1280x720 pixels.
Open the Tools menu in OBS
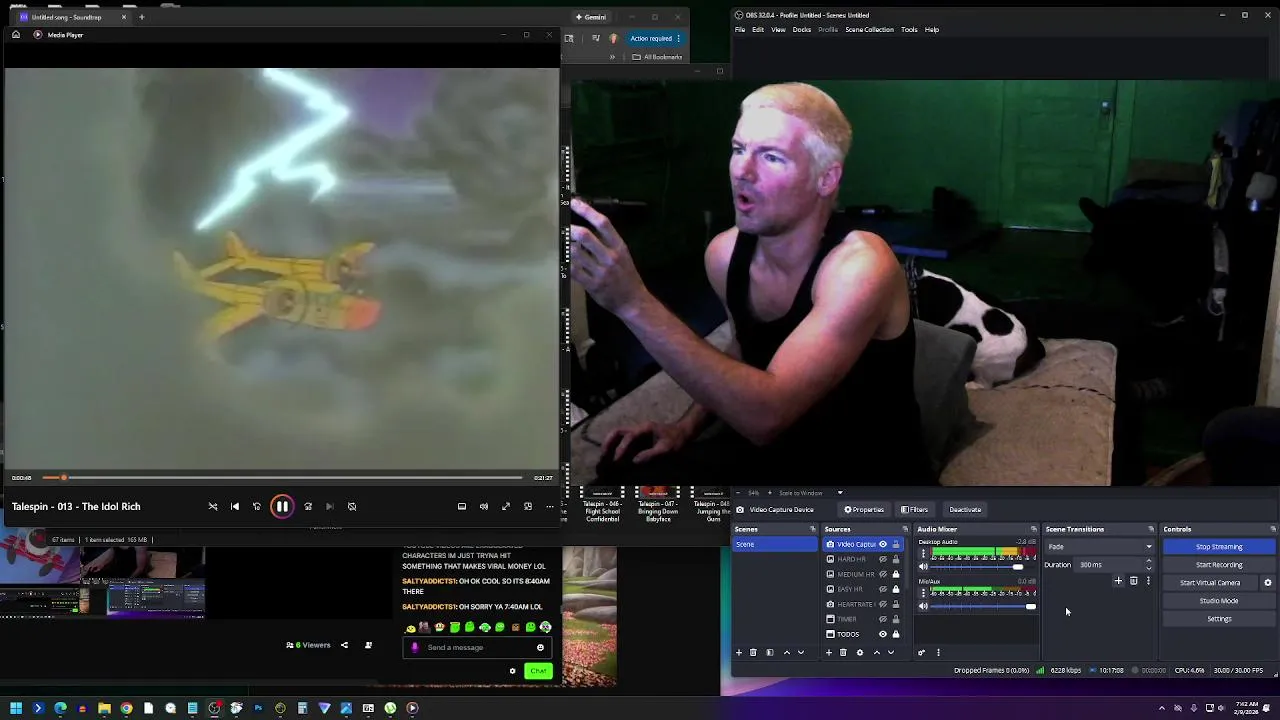coord(909,29)
